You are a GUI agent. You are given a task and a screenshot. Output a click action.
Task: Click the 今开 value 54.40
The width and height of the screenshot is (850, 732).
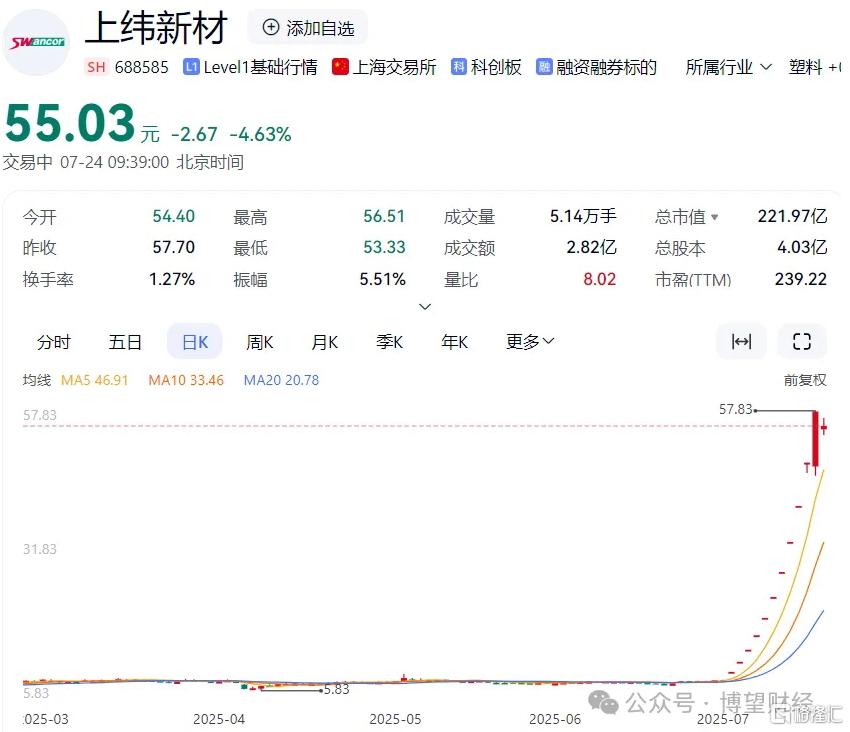pyautogui.click(x=173, y=216)
